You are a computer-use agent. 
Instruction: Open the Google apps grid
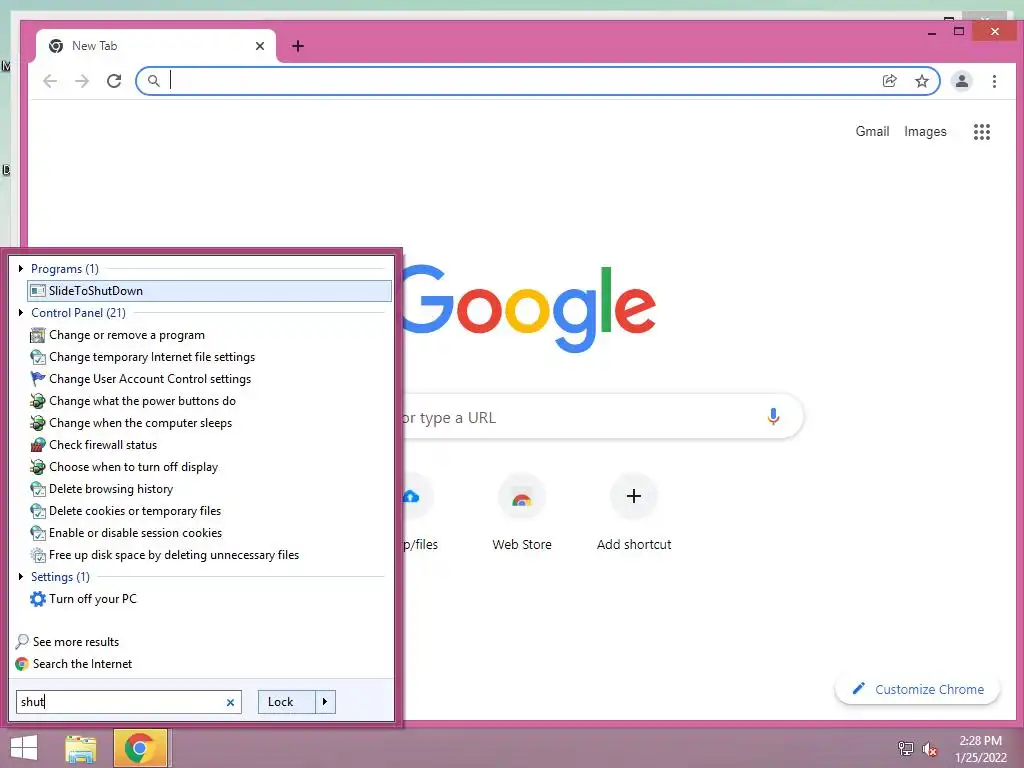982,132
